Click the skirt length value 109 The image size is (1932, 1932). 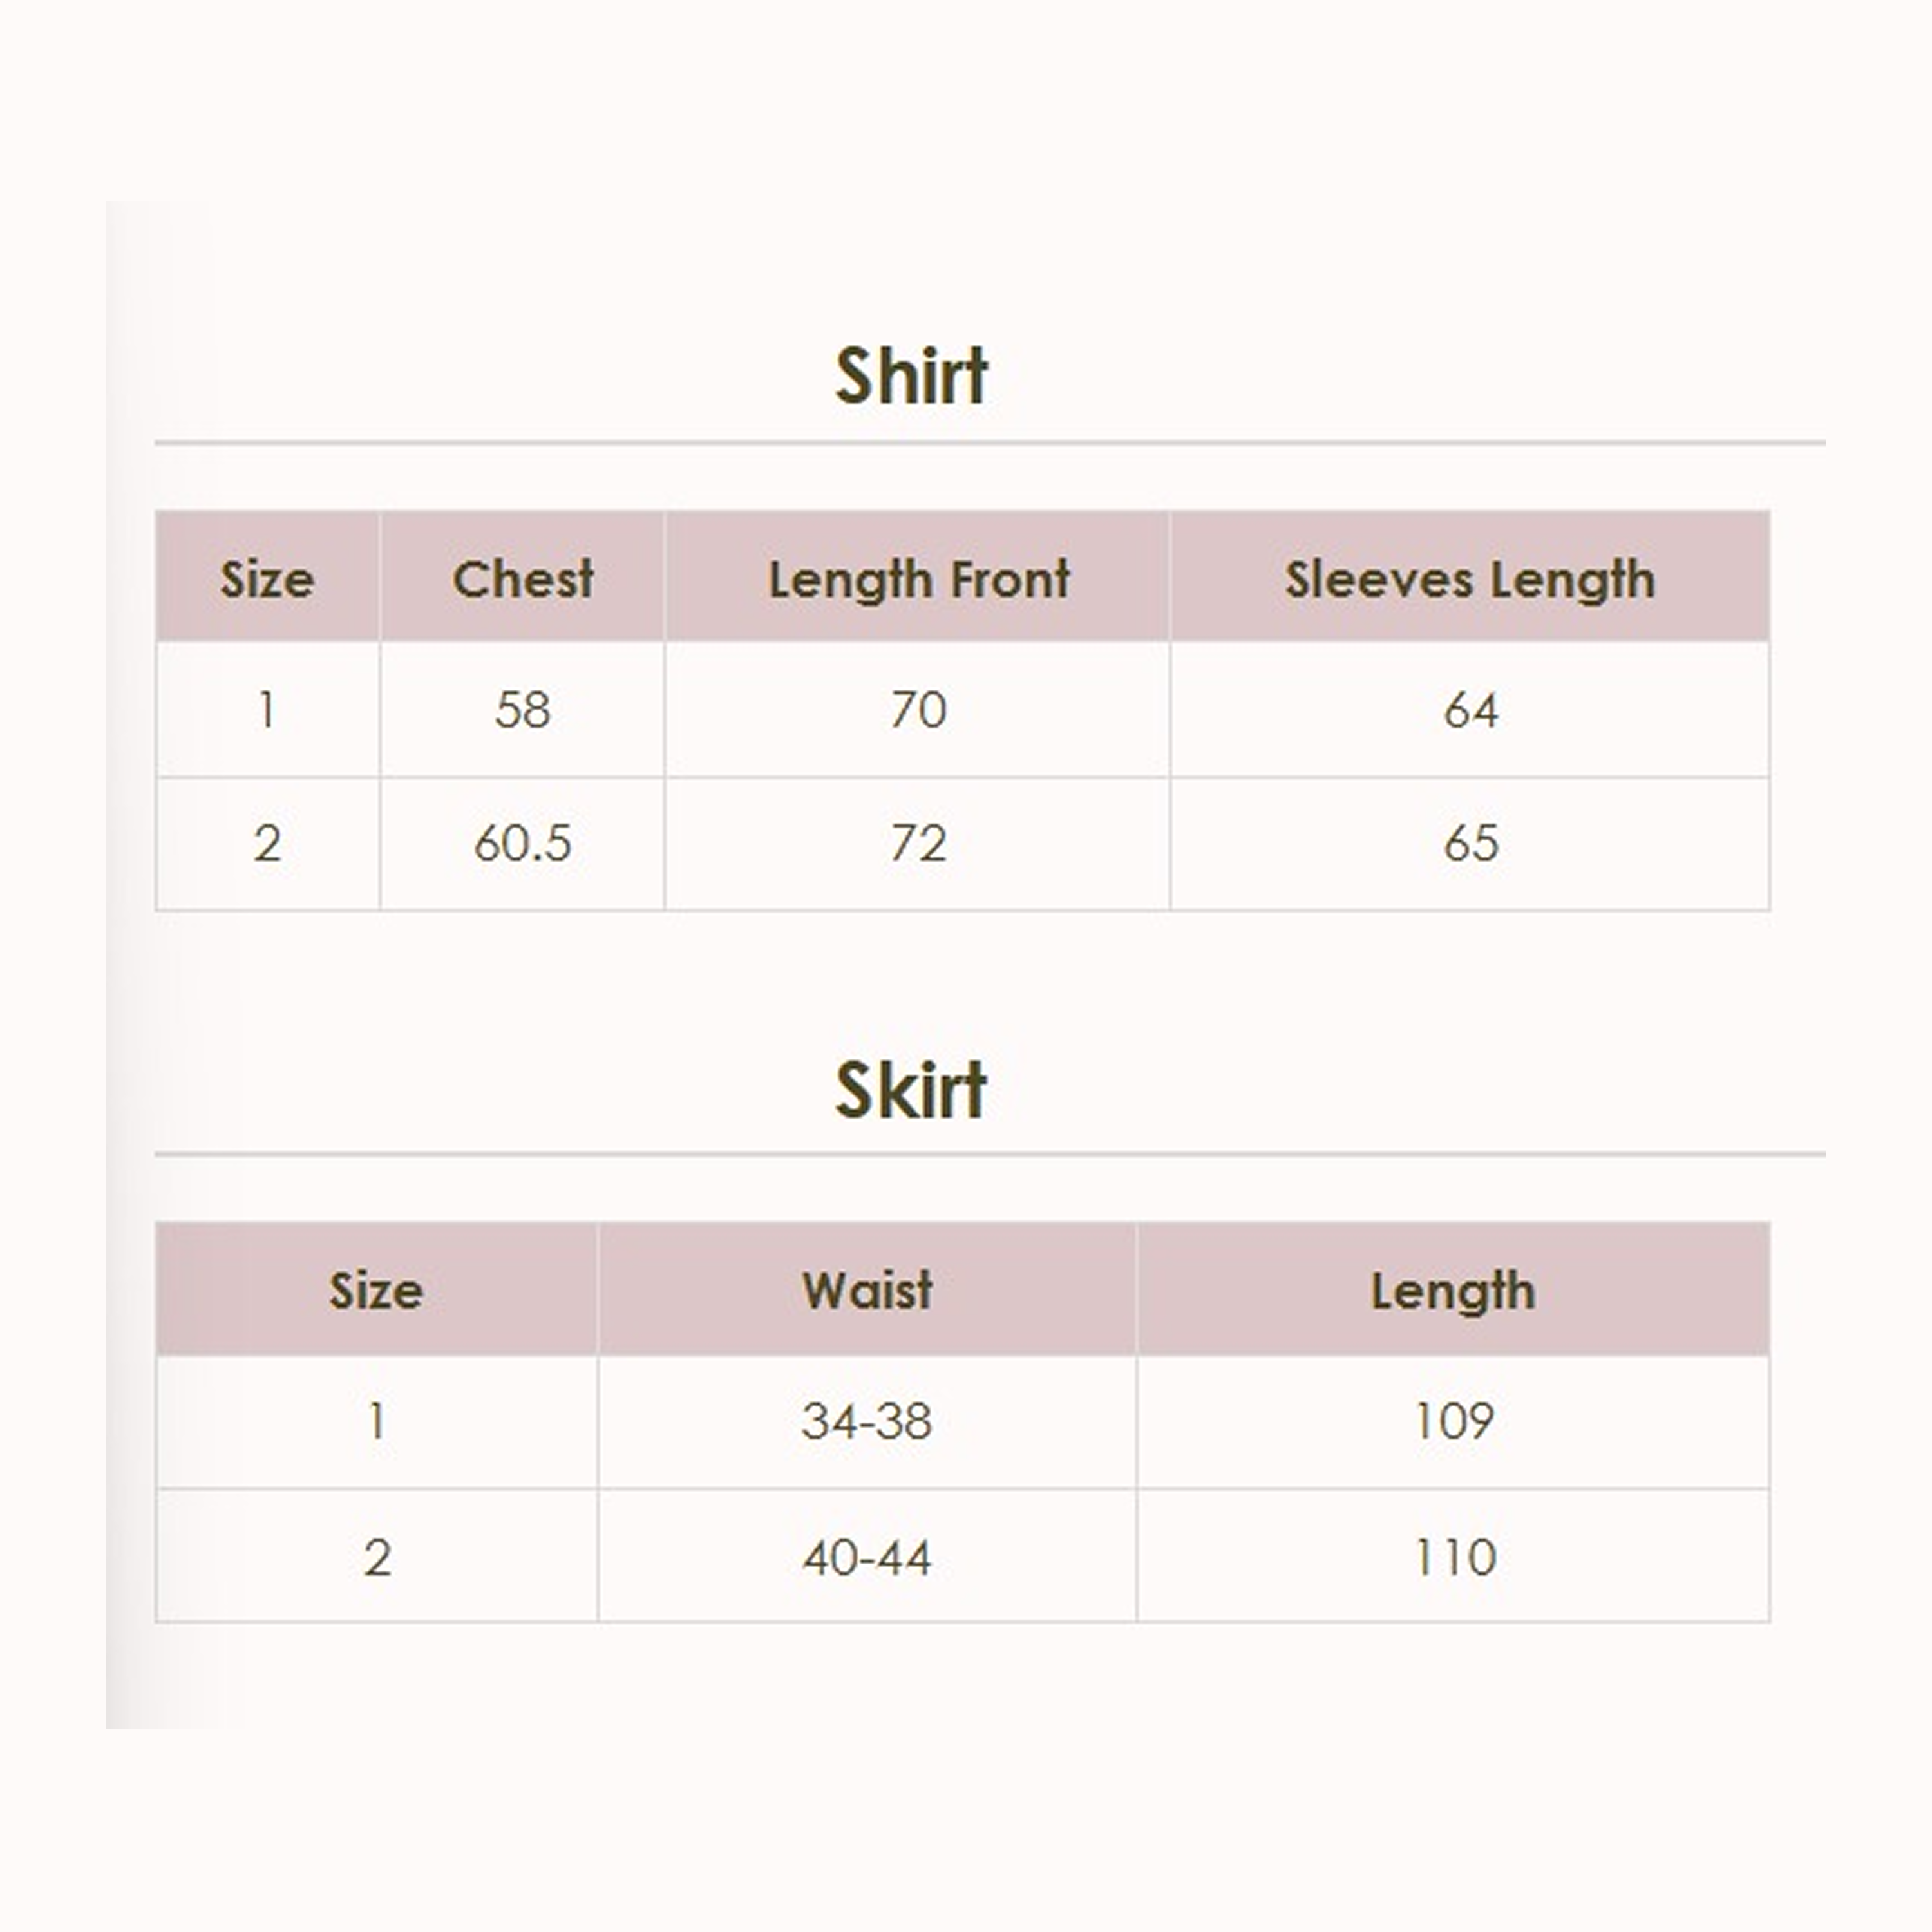tap(1453, 1421)
